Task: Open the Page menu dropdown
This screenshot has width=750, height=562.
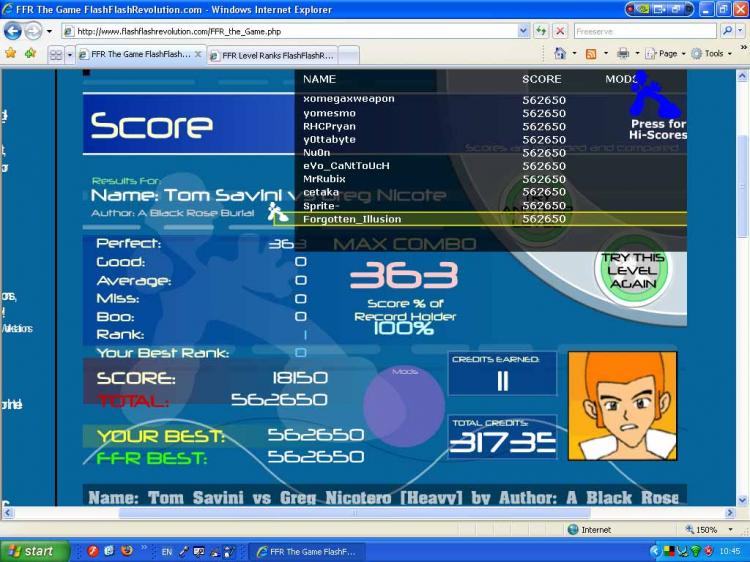Action: [x=665, y=54]
